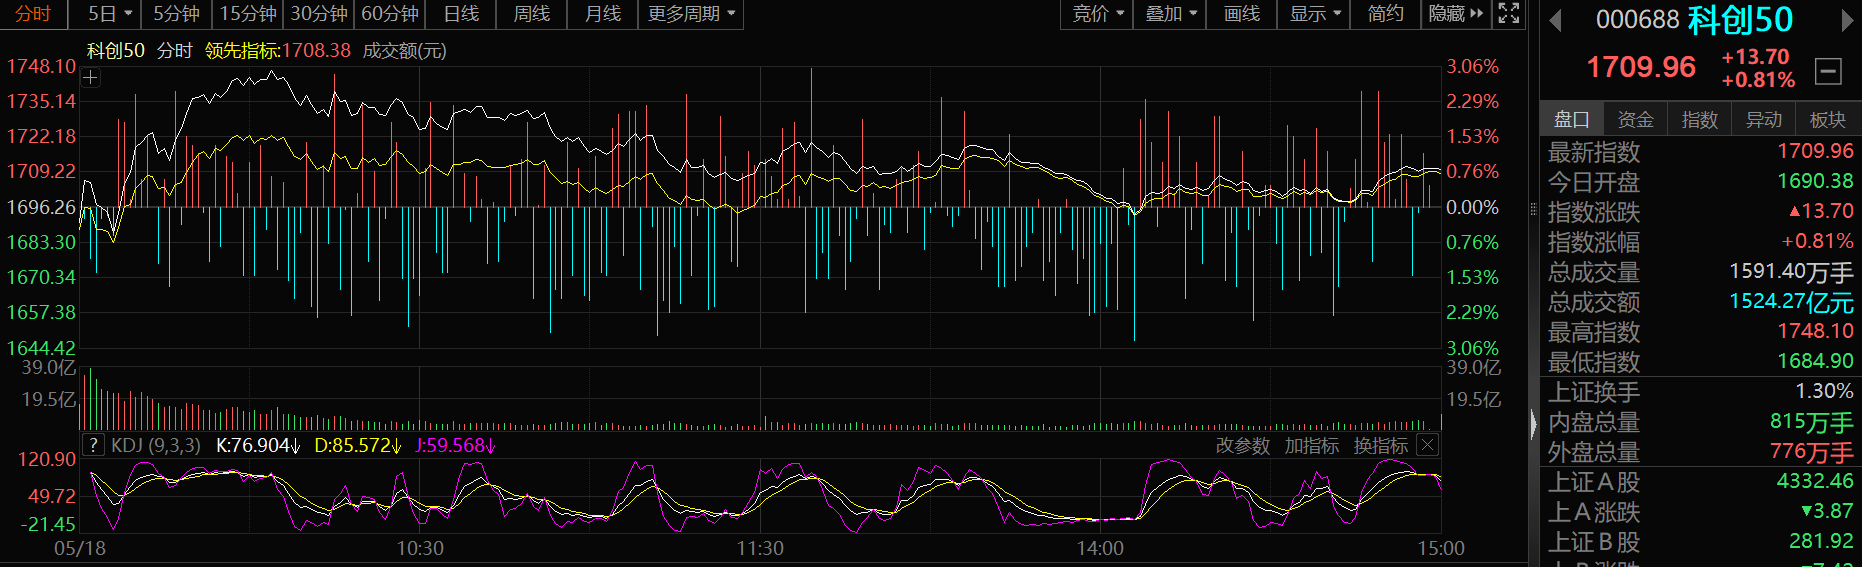Toggle 画线 drawing mode
1862x567 pixels.
coord(1241,14)
